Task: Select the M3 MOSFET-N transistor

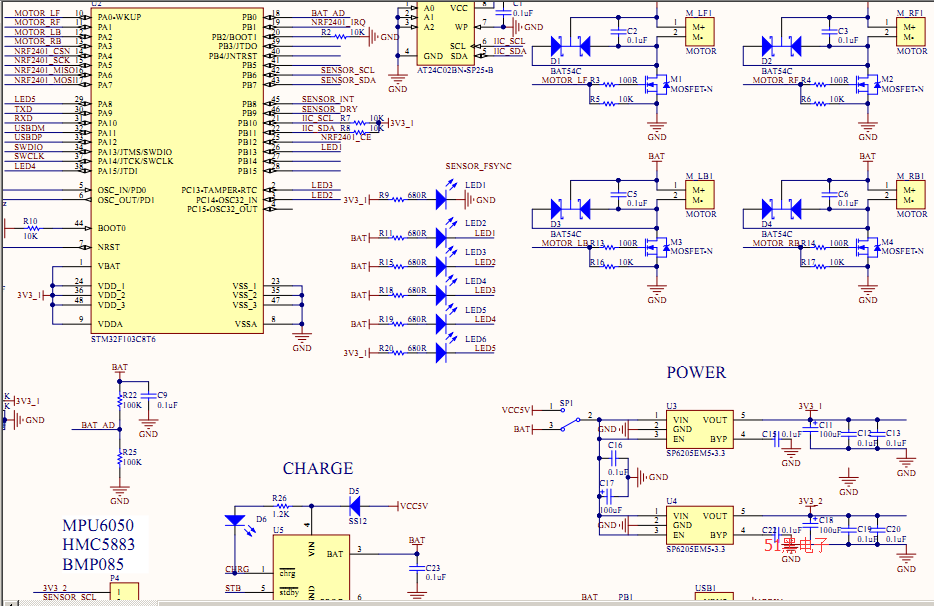Action: pos(659,247)
